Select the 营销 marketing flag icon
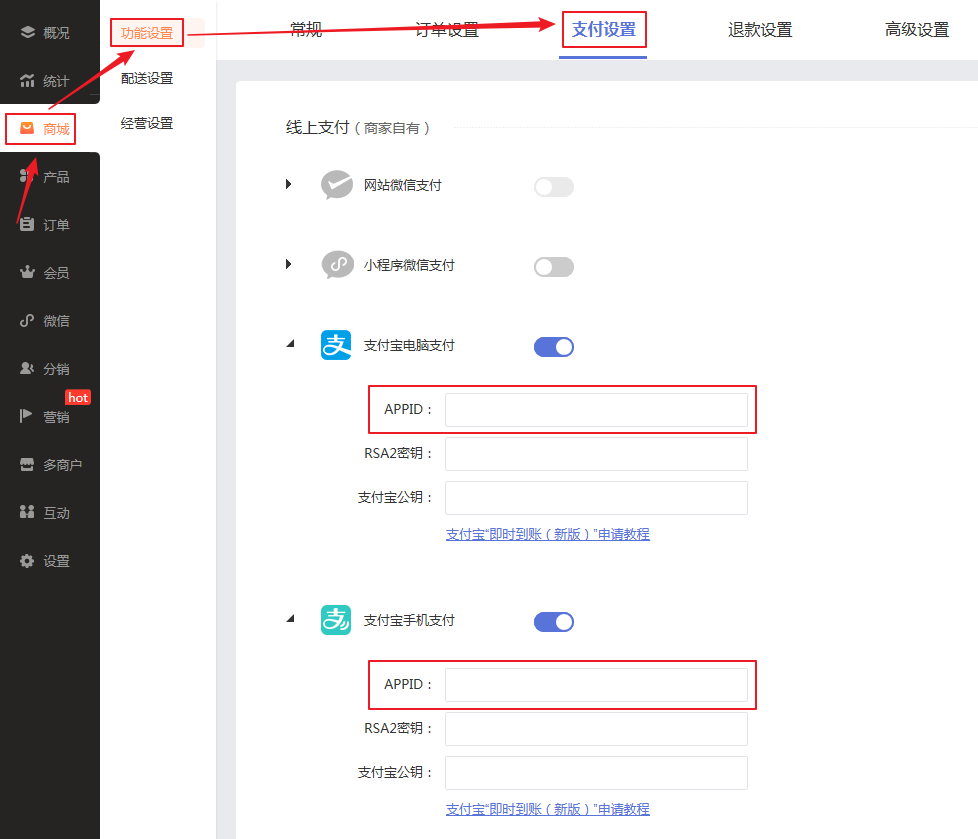The width and height of the screenshot is (978, 839). (x=28, y=417)
